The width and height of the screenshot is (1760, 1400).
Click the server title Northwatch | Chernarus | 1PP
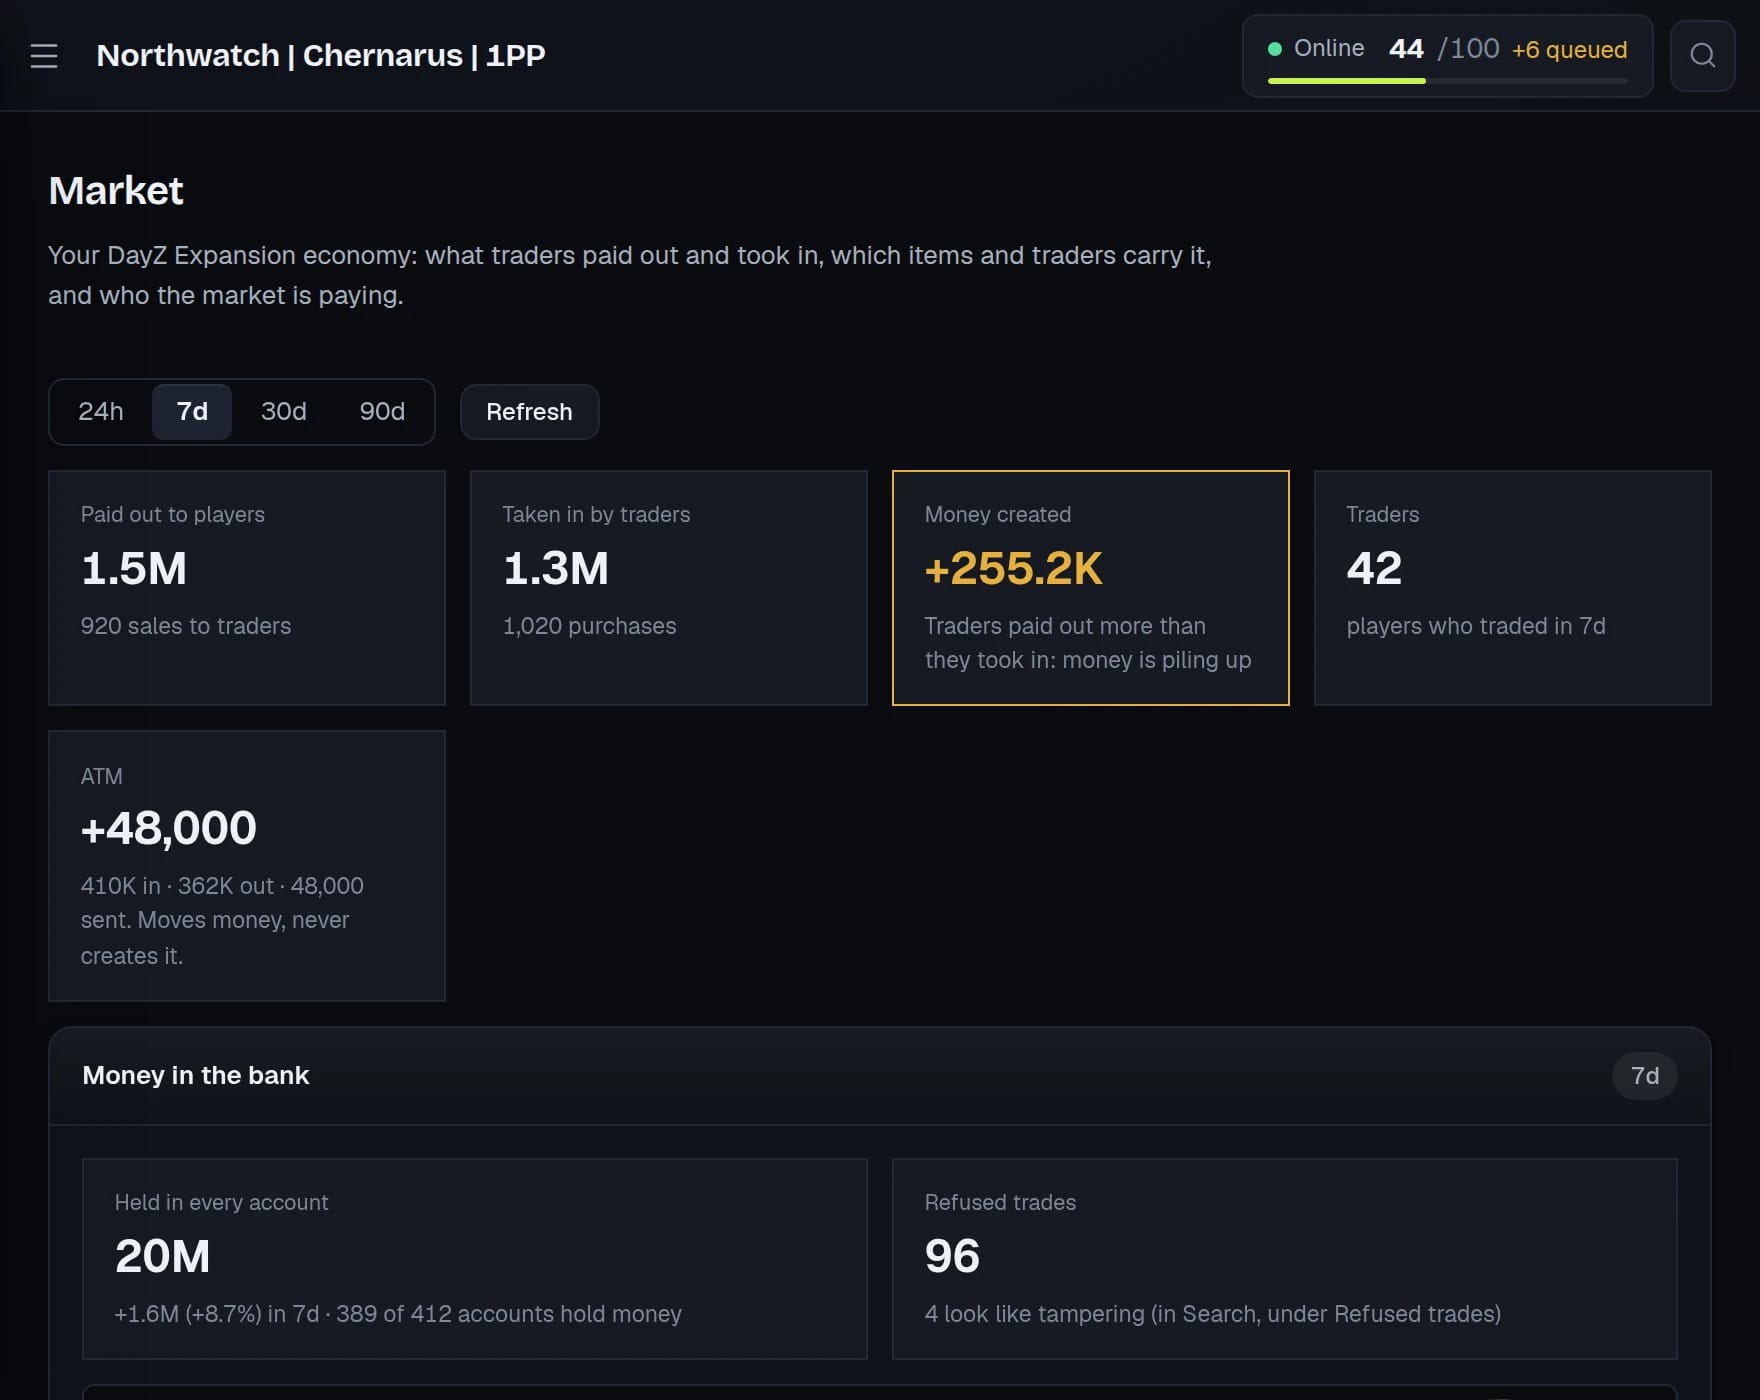point(321,55)
